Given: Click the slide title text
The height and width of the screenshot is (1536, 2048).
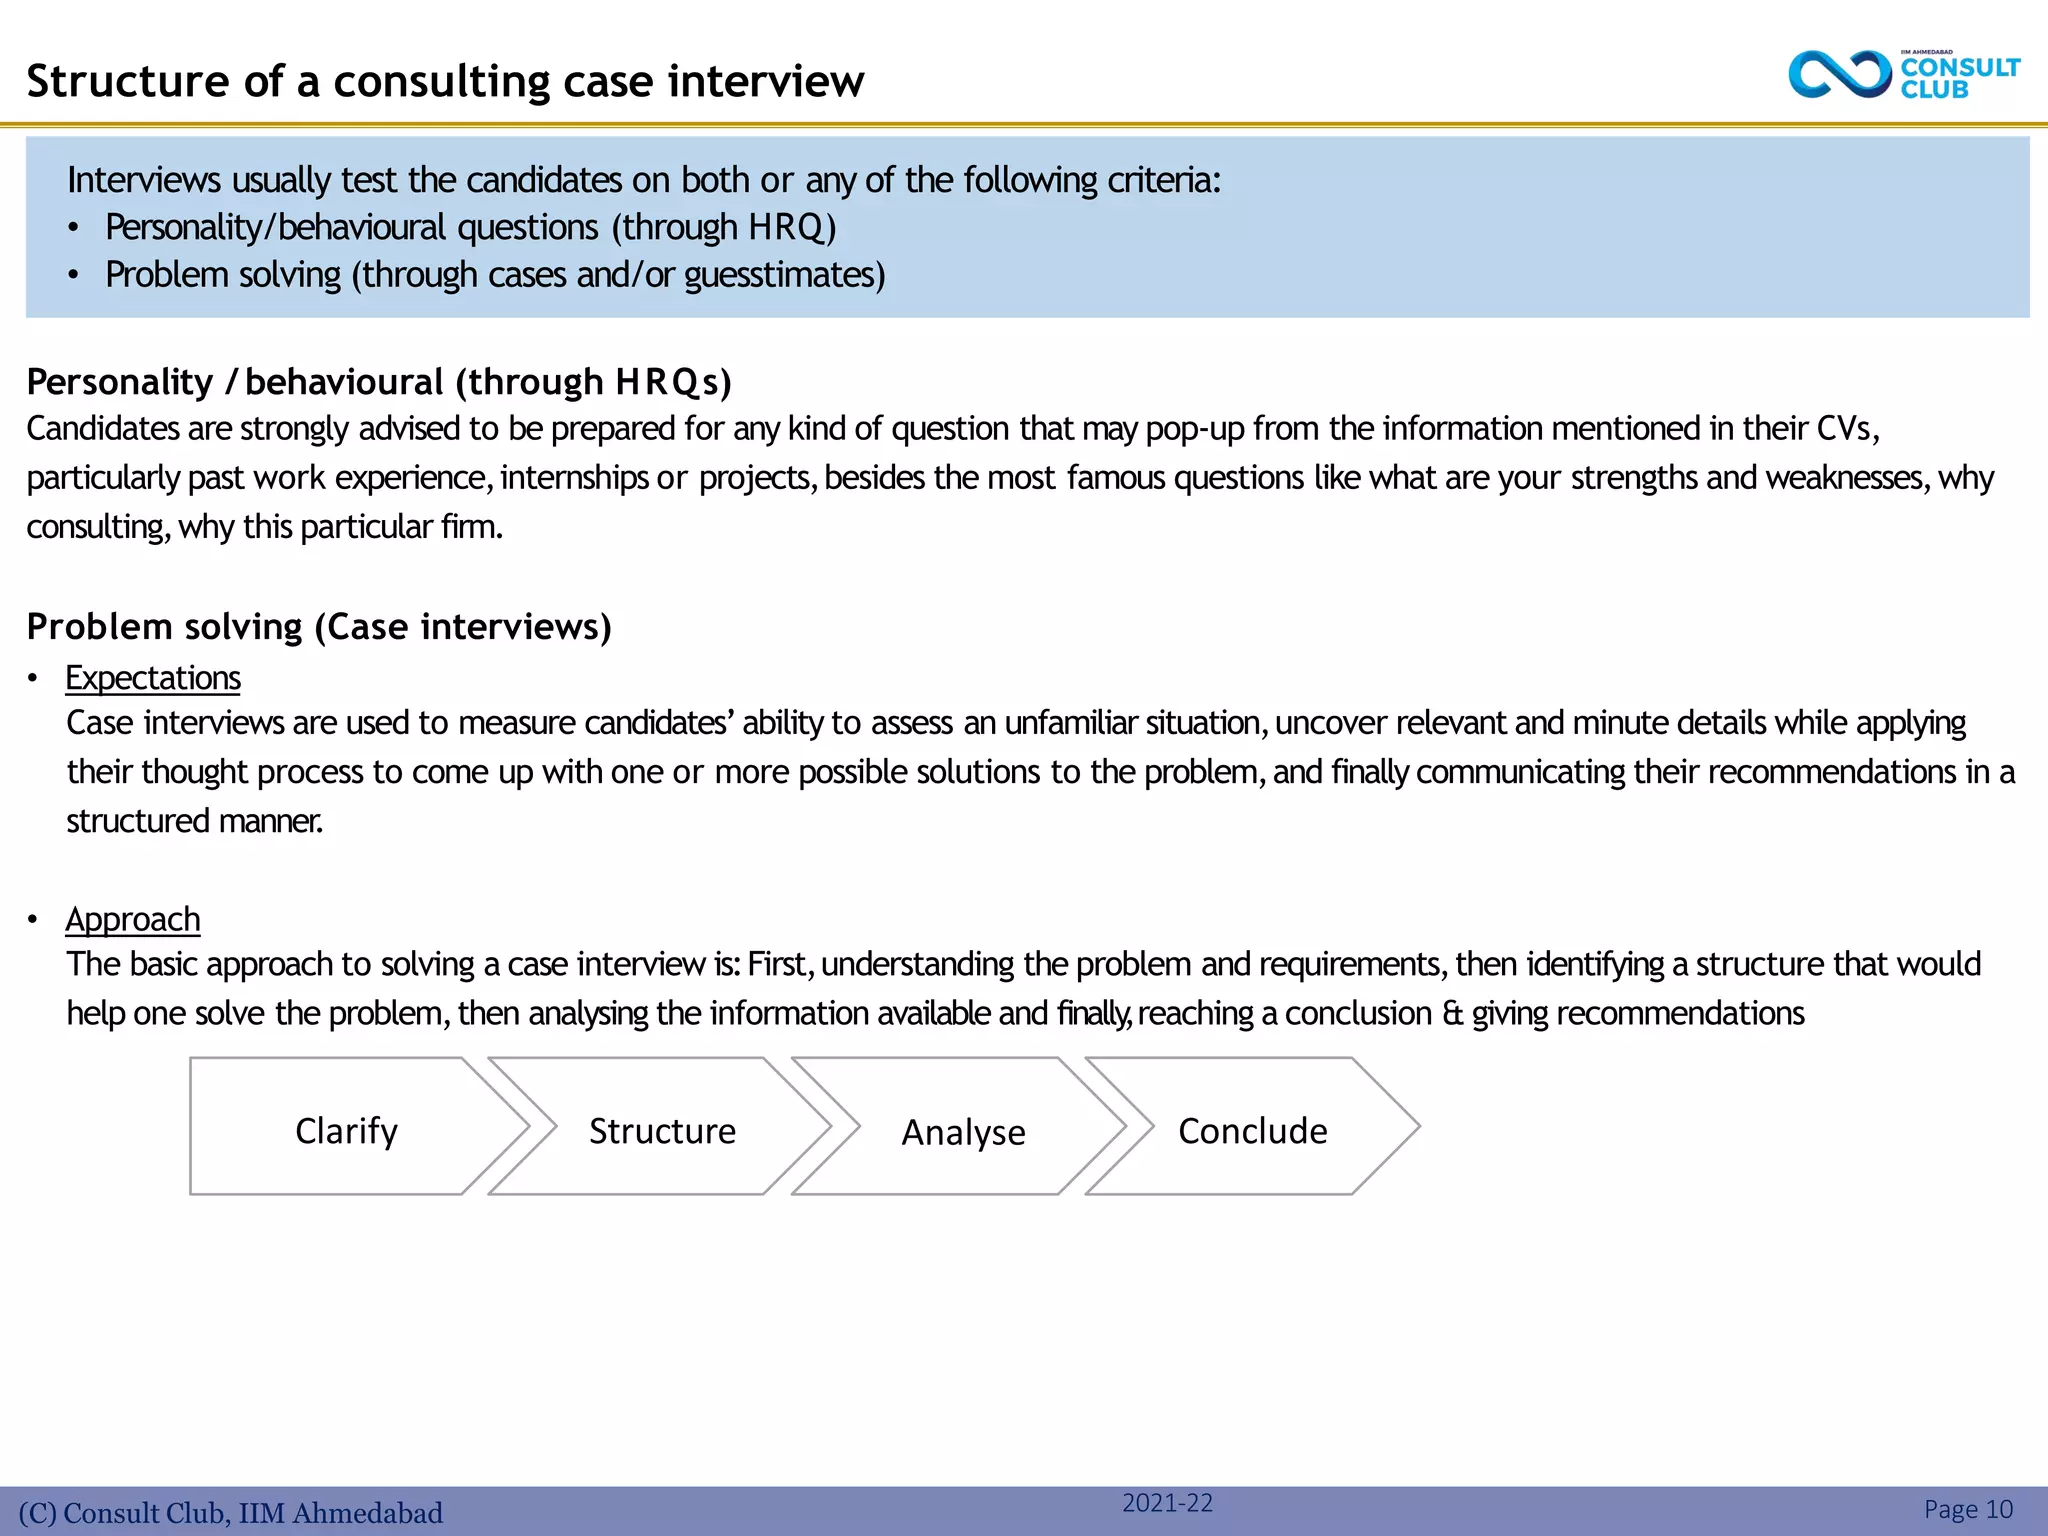Looking at the screenshot, I should click(x=445, y=81).
